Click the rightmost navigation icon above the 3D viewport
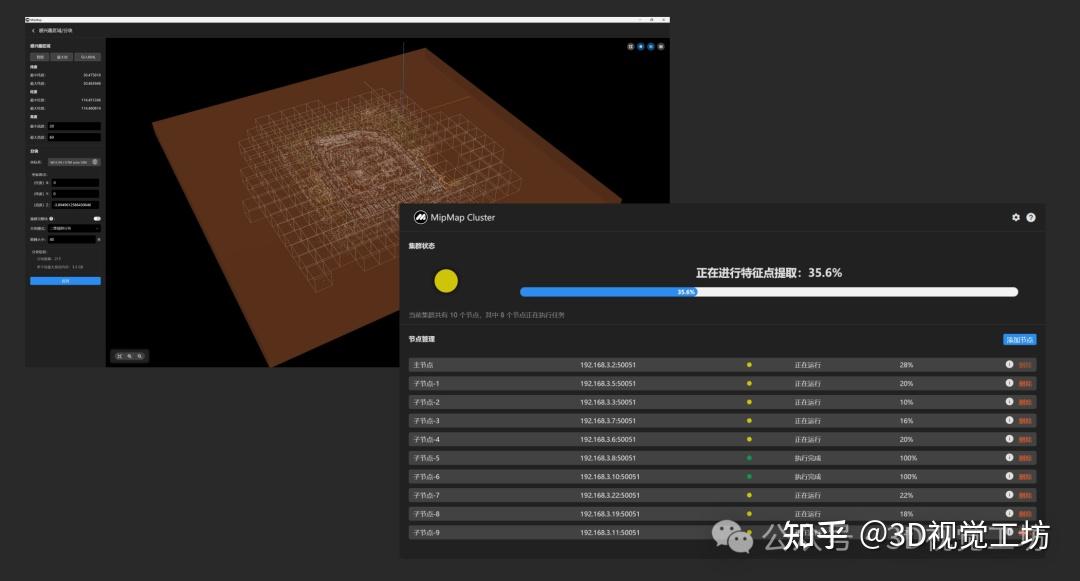Screen dimensions: 1080x581 (x=661, y=46)
